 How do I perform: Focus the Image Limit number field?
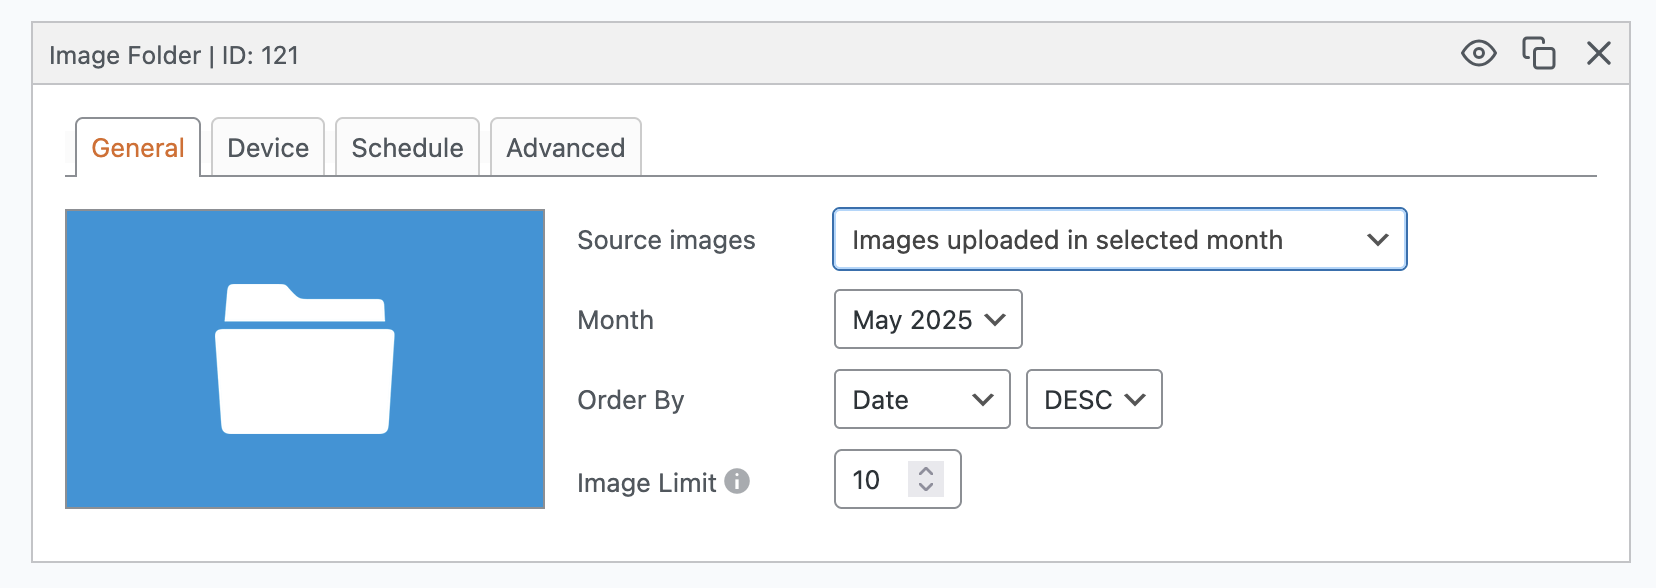870,480
